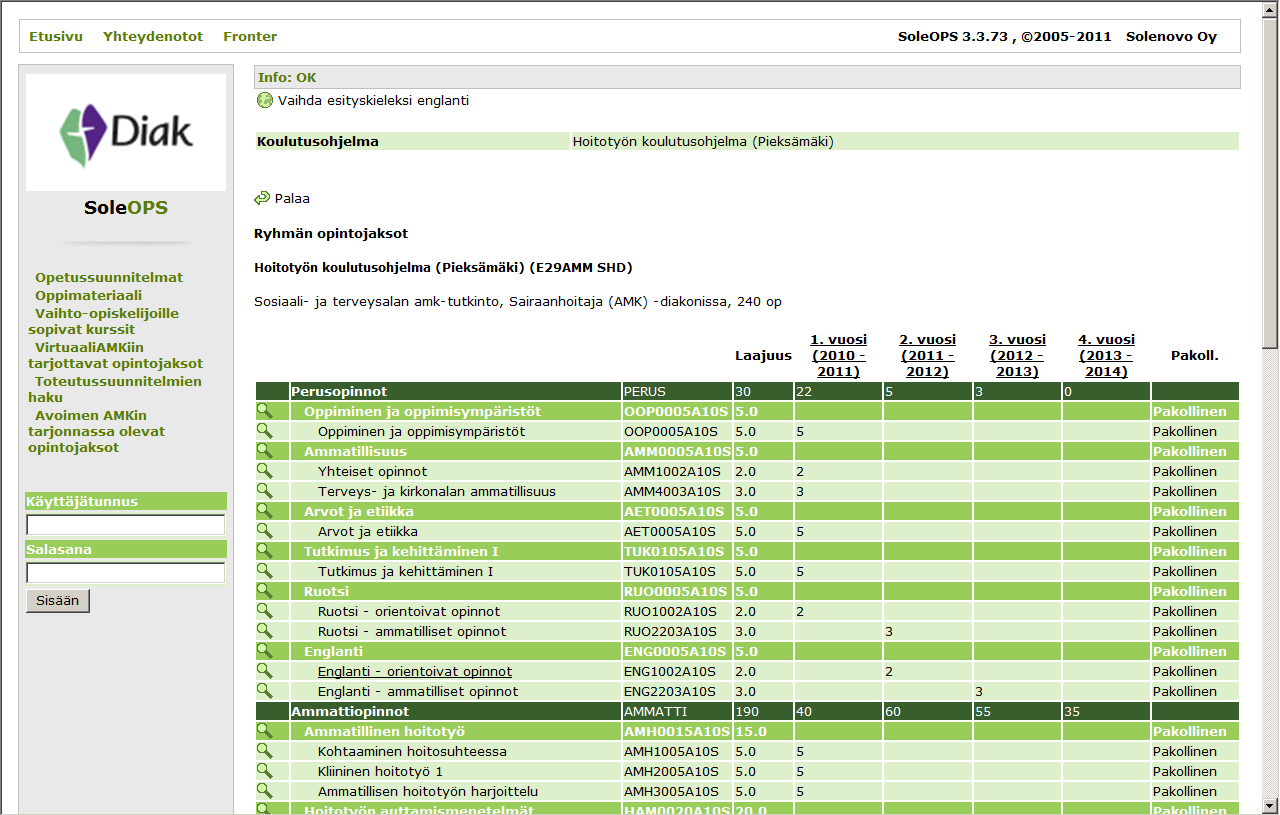Click Perusopinnot section title
Viewport: 1280px width, 815px height.
[x=339, y=391]
